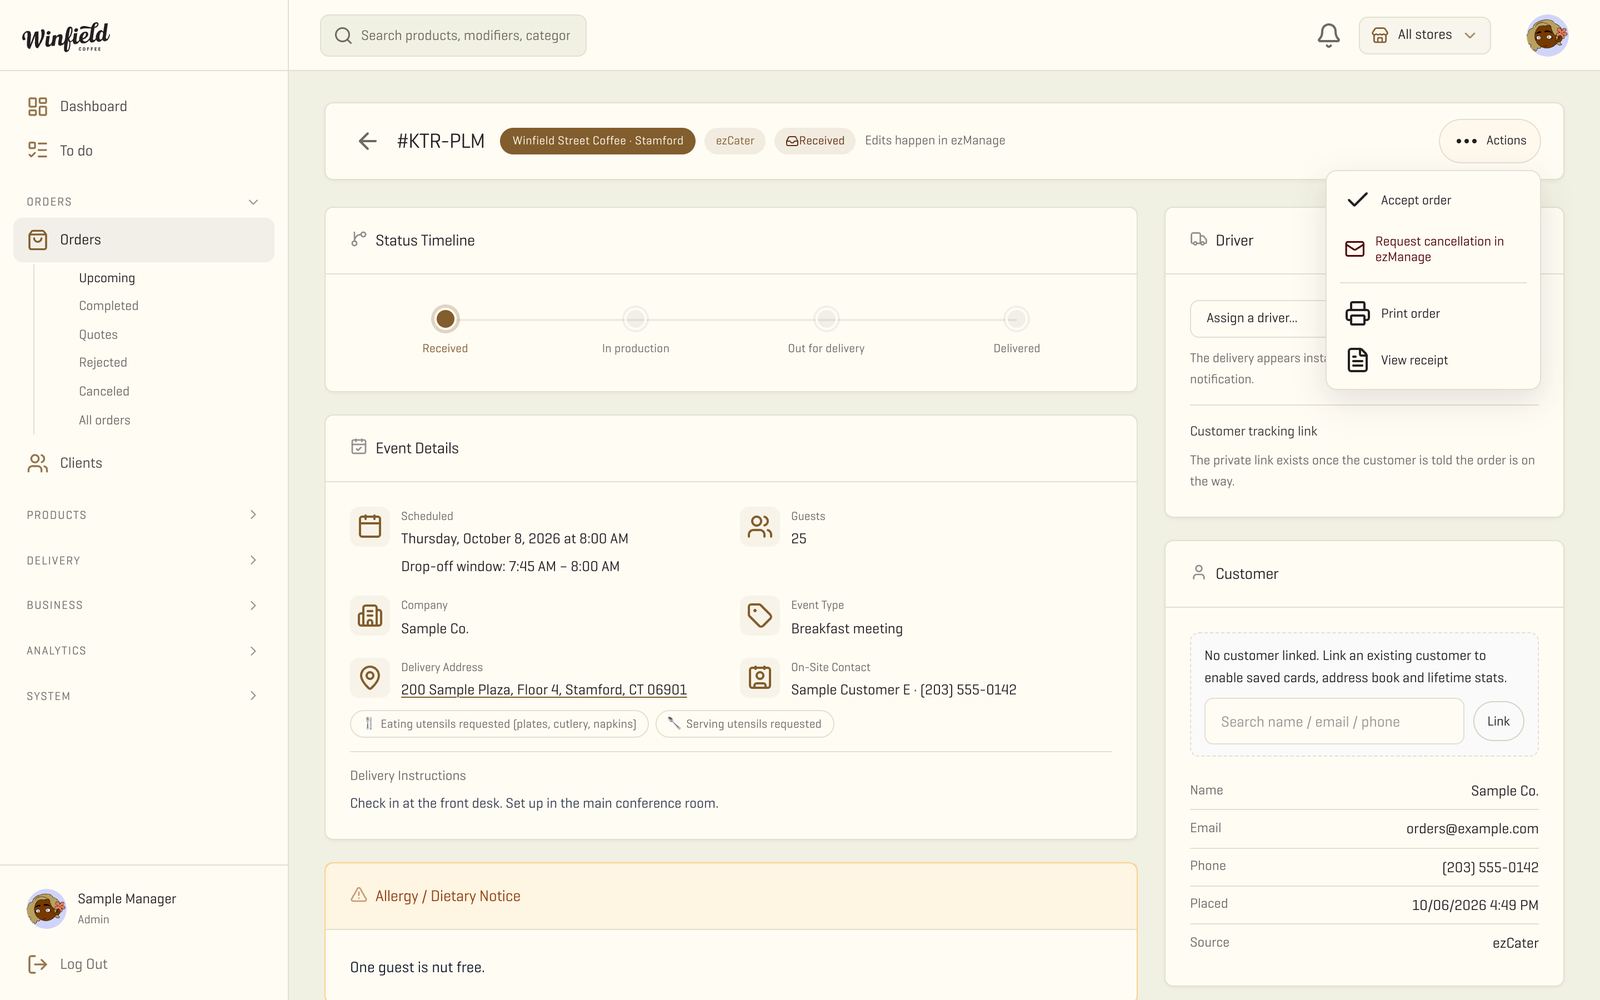
Task: Expand the BUSINESS sidebar section
Action: pyautogui.click(x=144, y=605)
